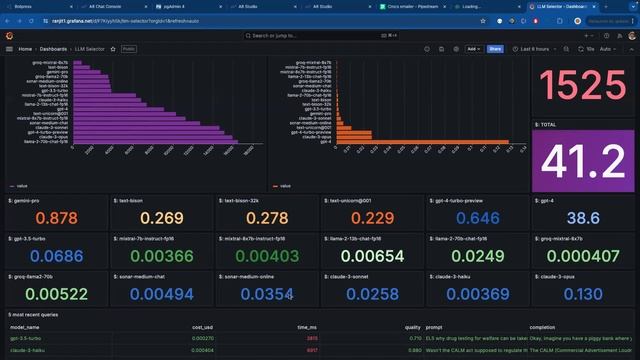Open the 10s refresh interval dropdown
Image resolution: width=640 pixels, height=360 pixels.
[590, 49]
